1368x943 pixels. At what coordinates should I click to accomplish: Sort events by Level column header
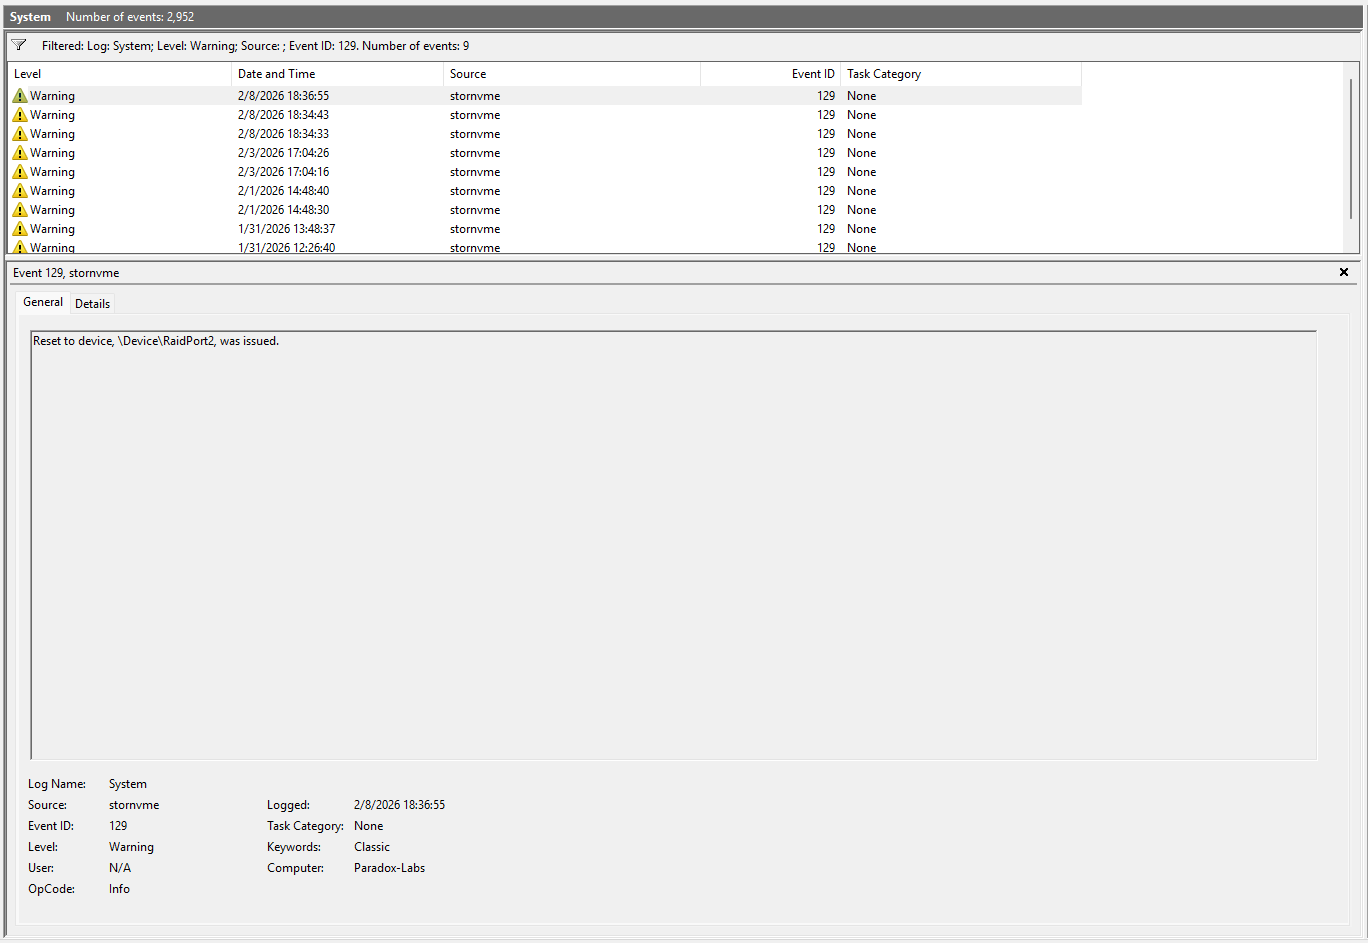coord(120,74)
